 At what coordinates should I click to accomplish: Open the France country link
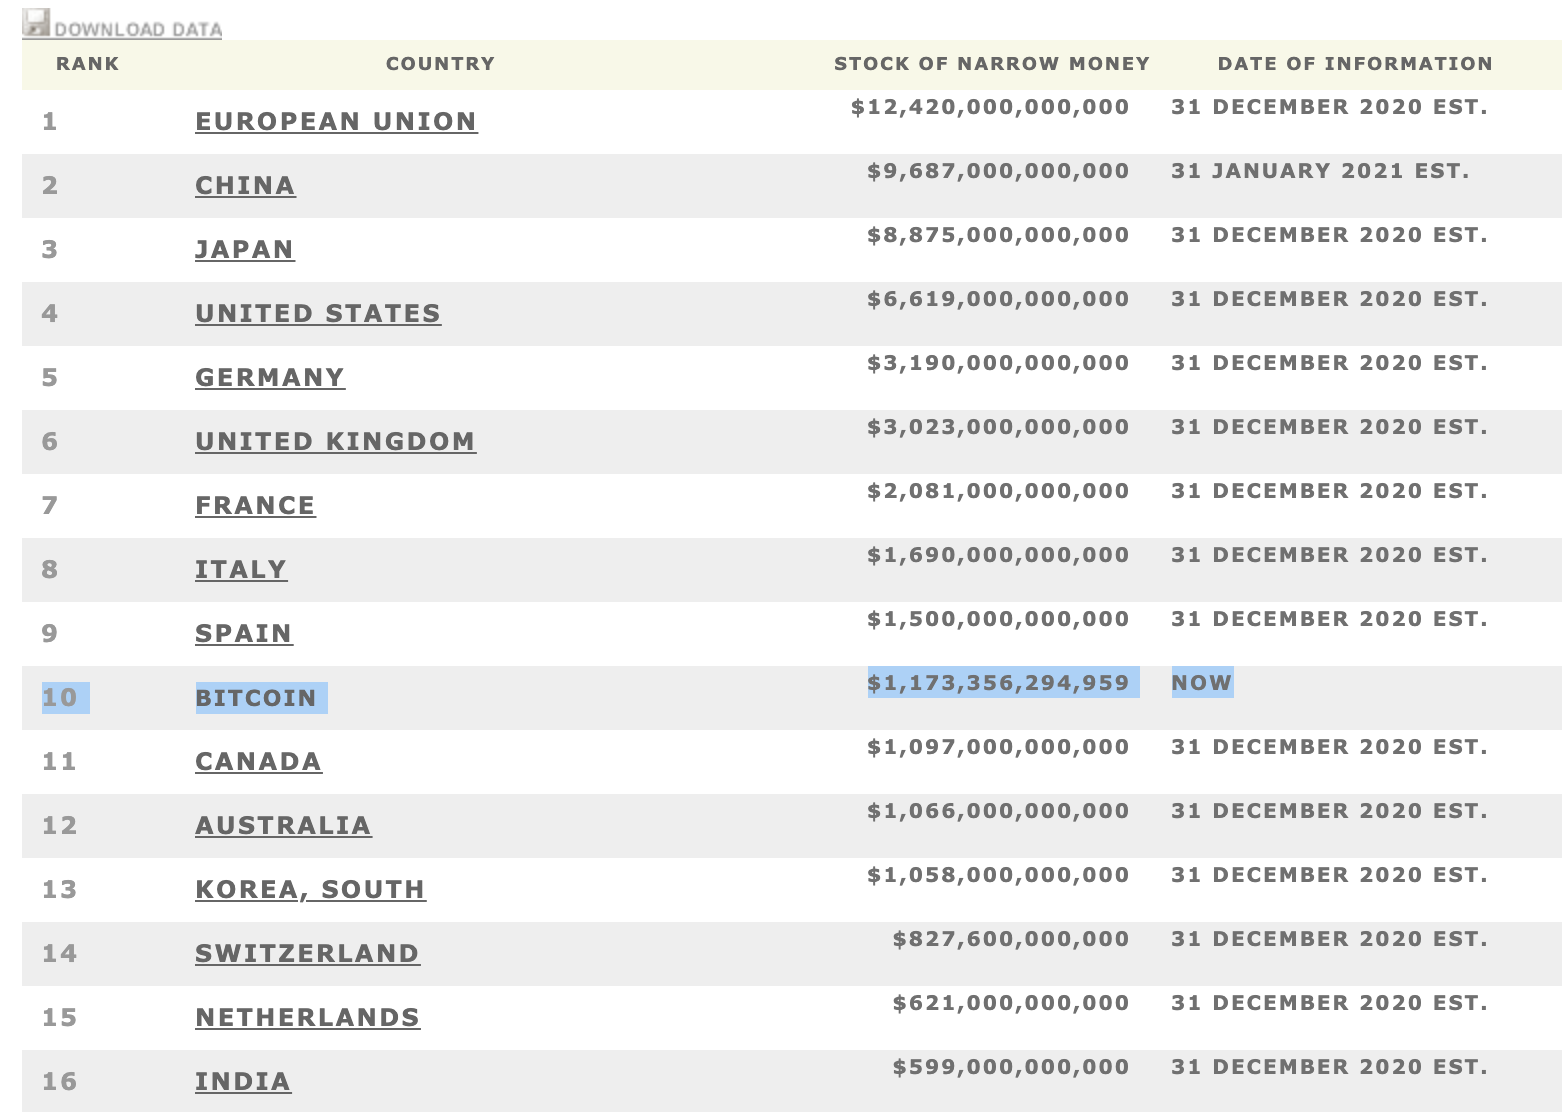255,505
